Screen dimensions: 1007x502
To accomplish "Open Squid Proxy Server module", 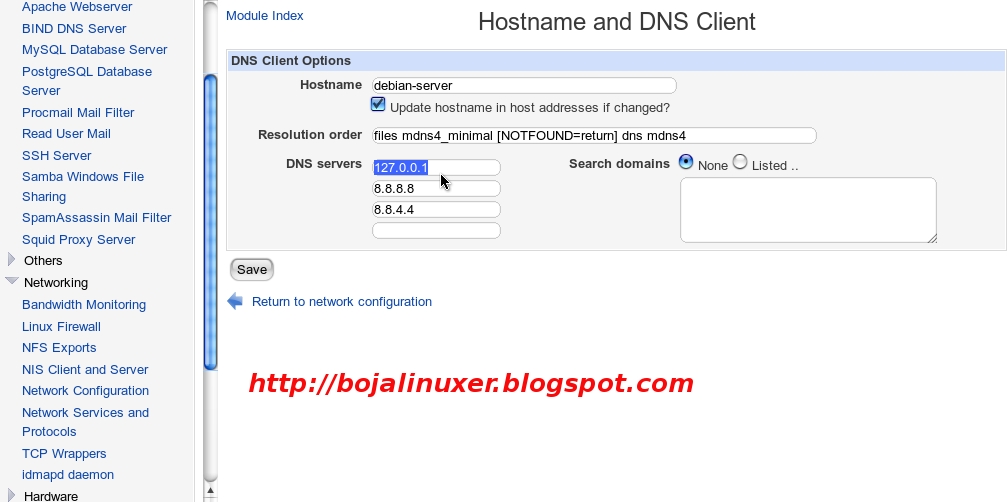I will [x=78, y=239].
